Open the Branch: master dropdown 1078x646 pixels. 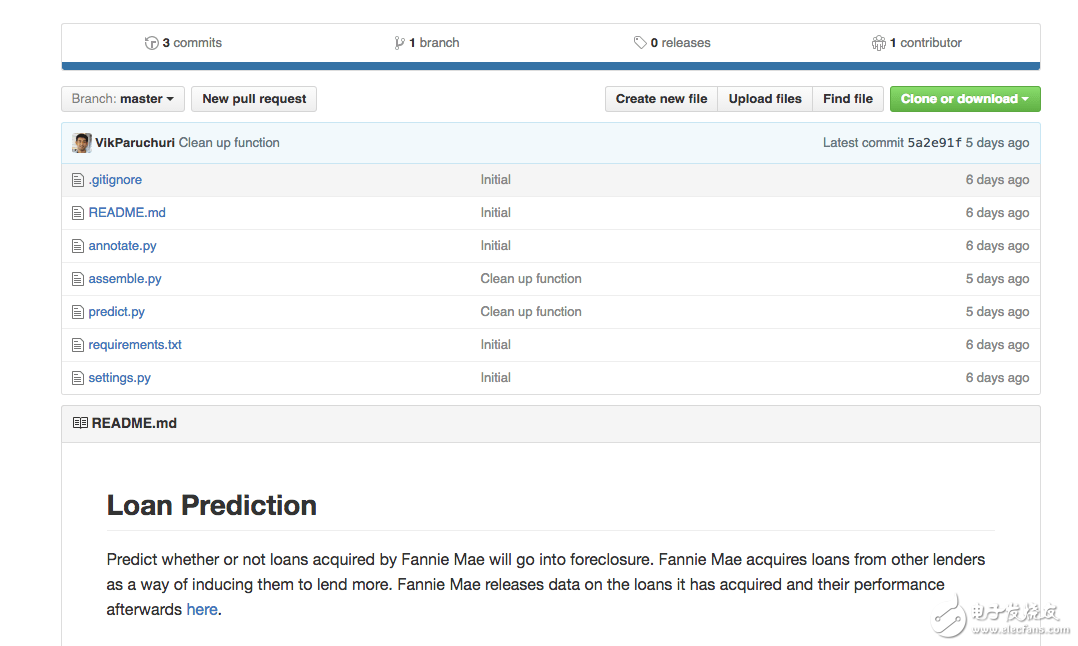123,99
